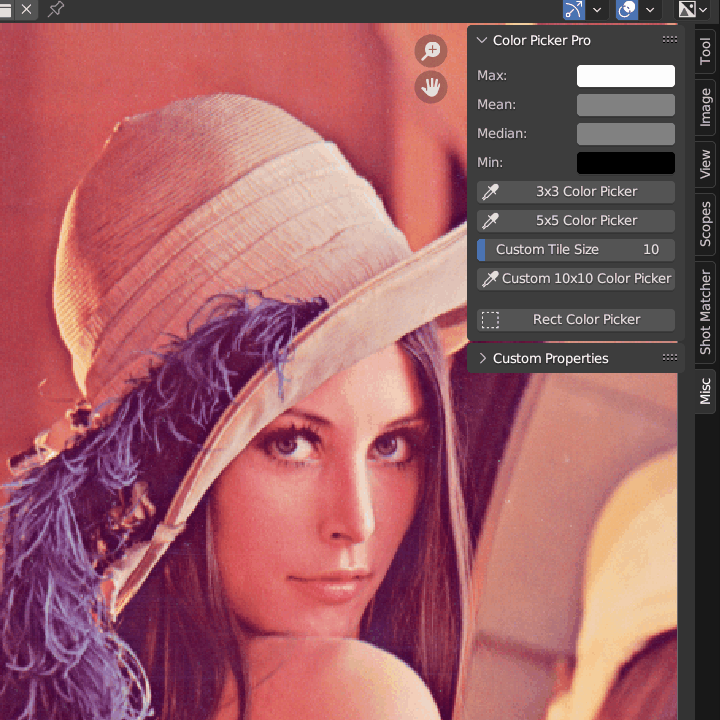Close the image with X button
Image resolution: width=720 pixels, height=720 pixels.
pos(27,9)
